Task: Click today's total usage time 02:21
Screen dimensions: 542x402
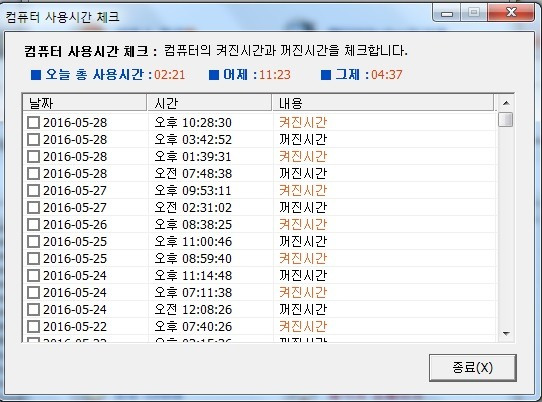Action: 169,75
